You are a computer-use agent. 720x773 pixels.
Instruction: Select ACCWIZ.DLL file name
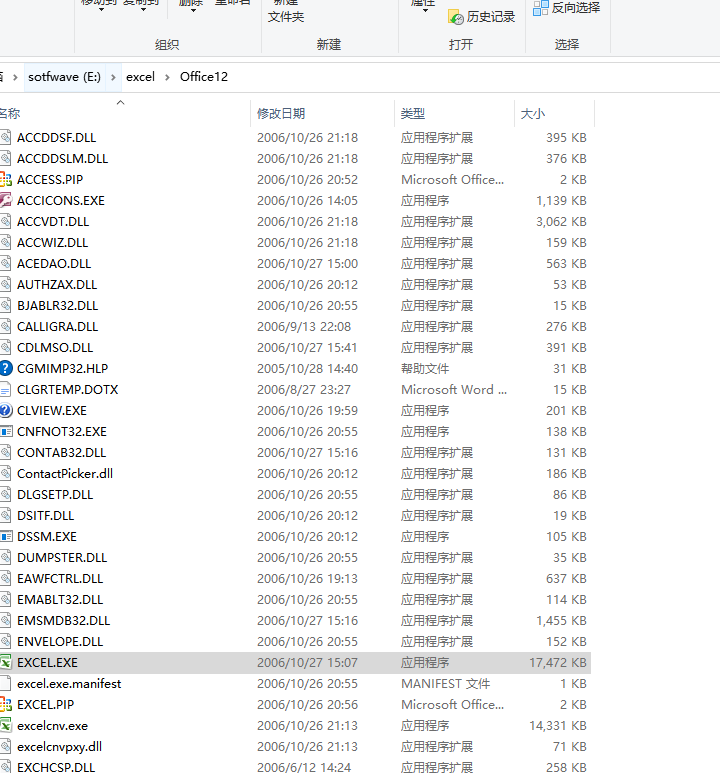[x=53, y=243]
